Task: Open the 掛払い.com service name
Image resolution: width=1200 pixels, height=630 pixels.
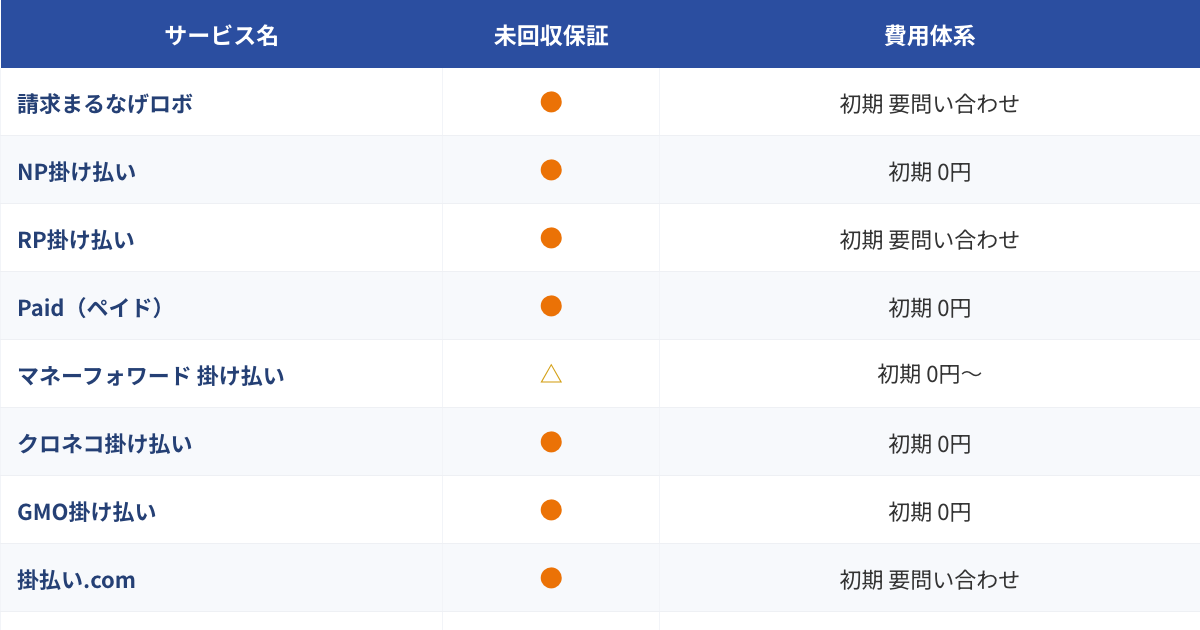Action: click(x=76, y=579)
